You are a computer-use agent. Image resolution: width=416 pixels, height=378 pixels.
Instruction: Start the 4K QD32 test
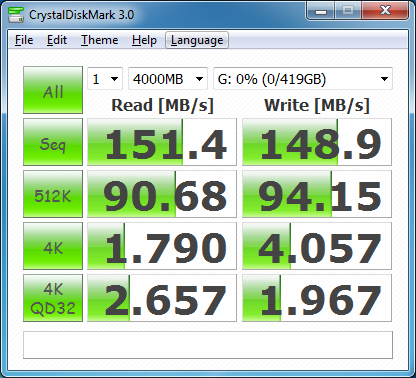coord(53,298)
